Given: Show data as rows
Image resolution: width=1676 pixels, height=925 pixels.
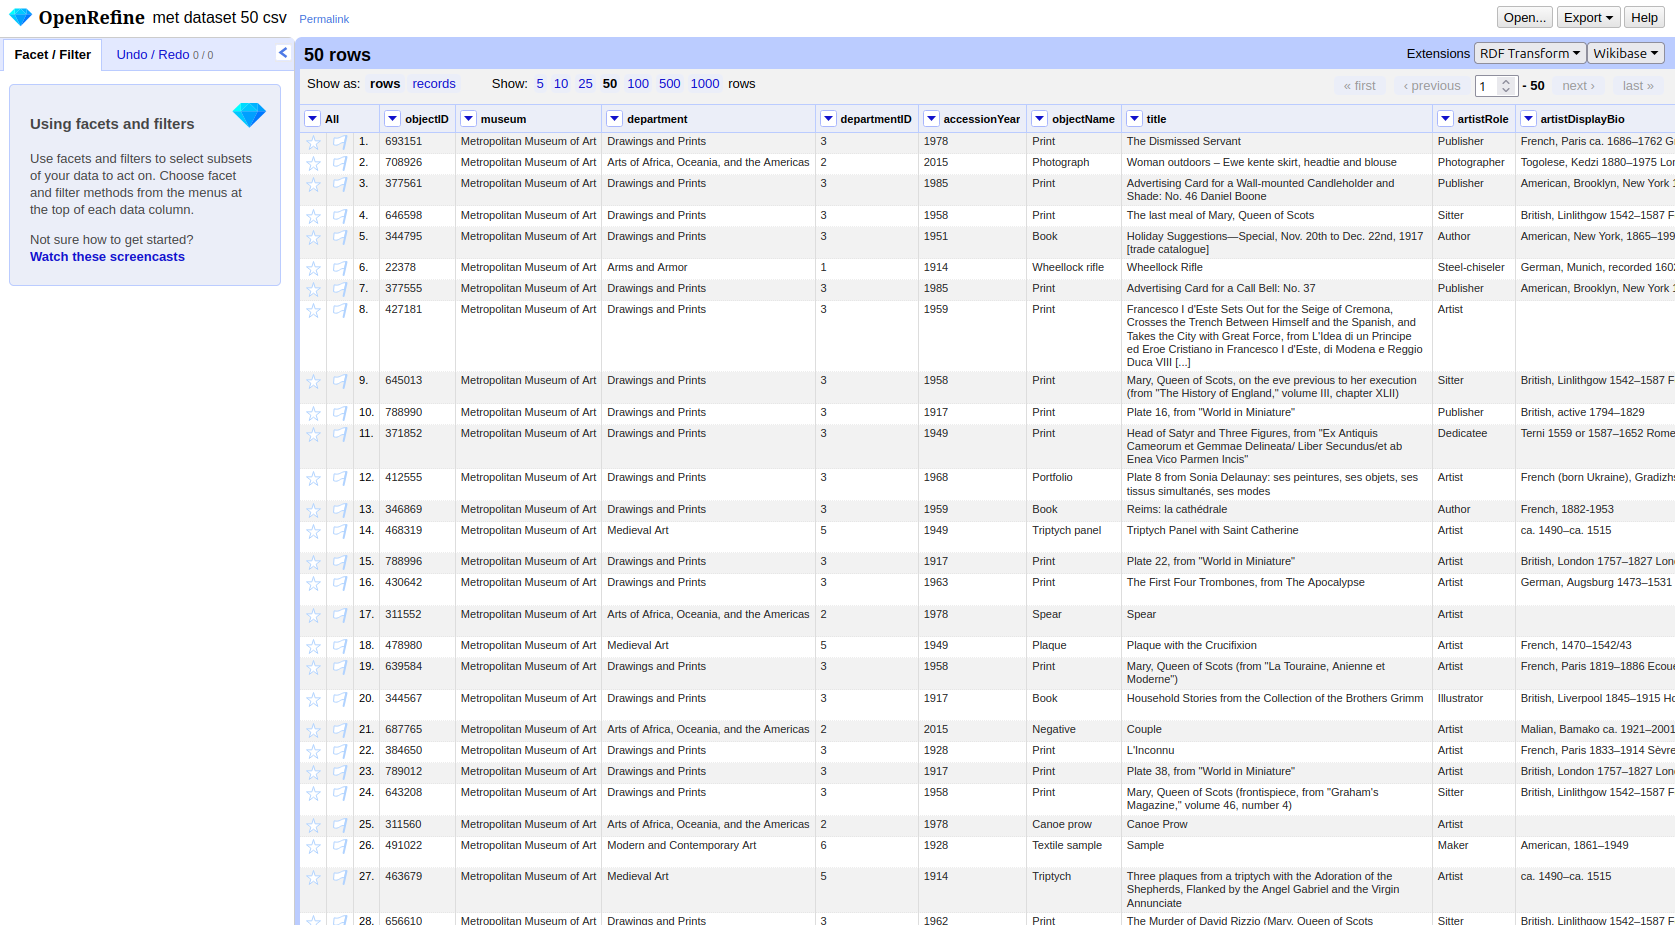Looking at the screenshot, I should [x=385, y=84].
